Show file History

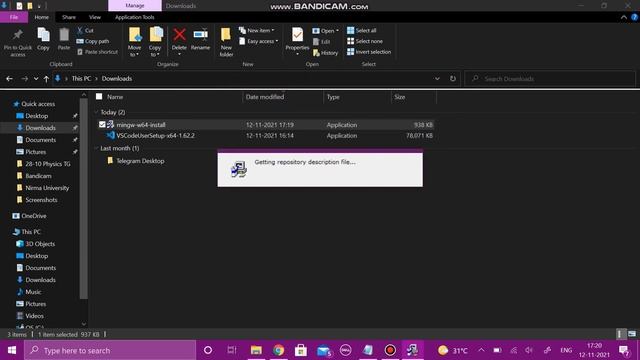click(325, 53)
